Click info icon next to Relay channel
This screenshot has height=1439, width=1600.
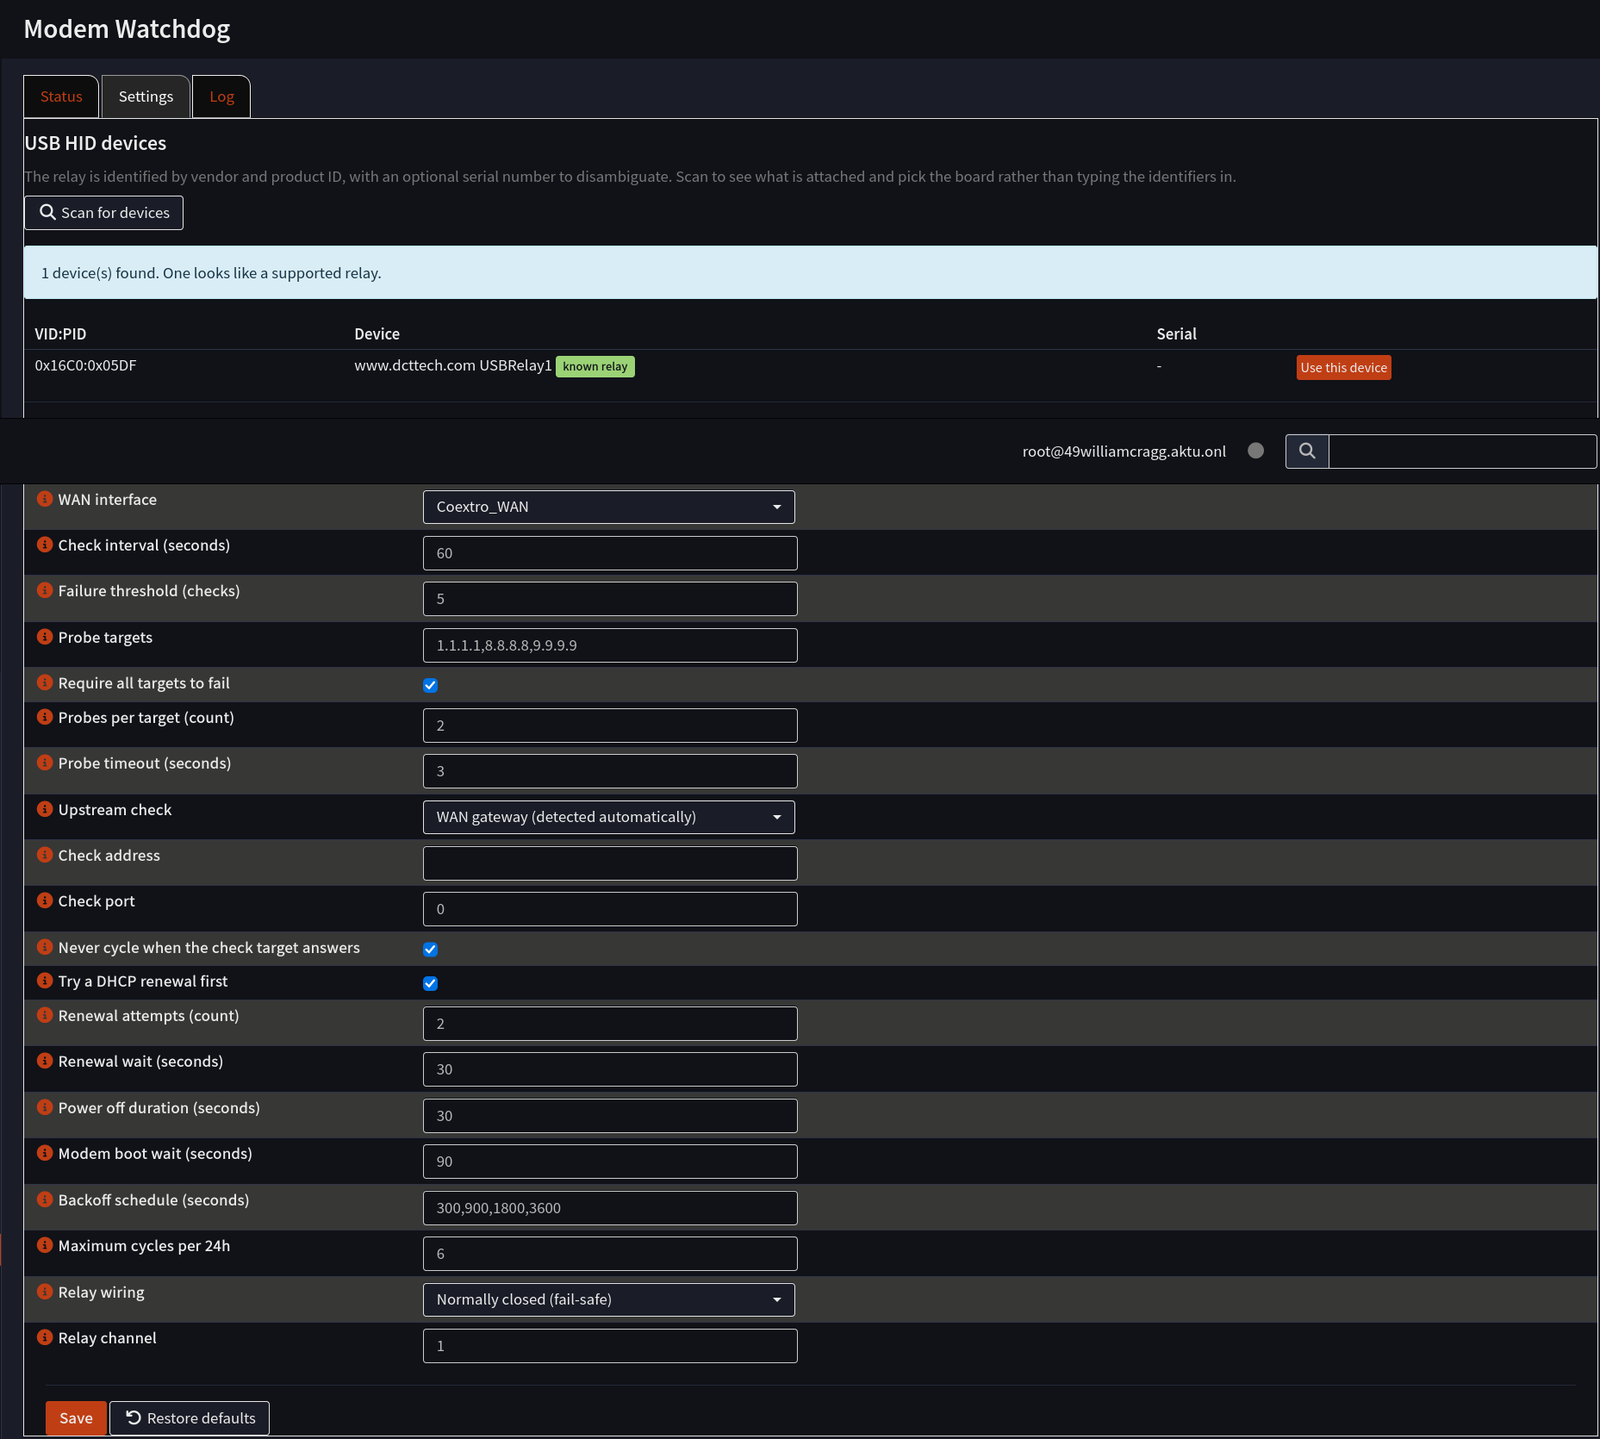tap(45, 1337)
